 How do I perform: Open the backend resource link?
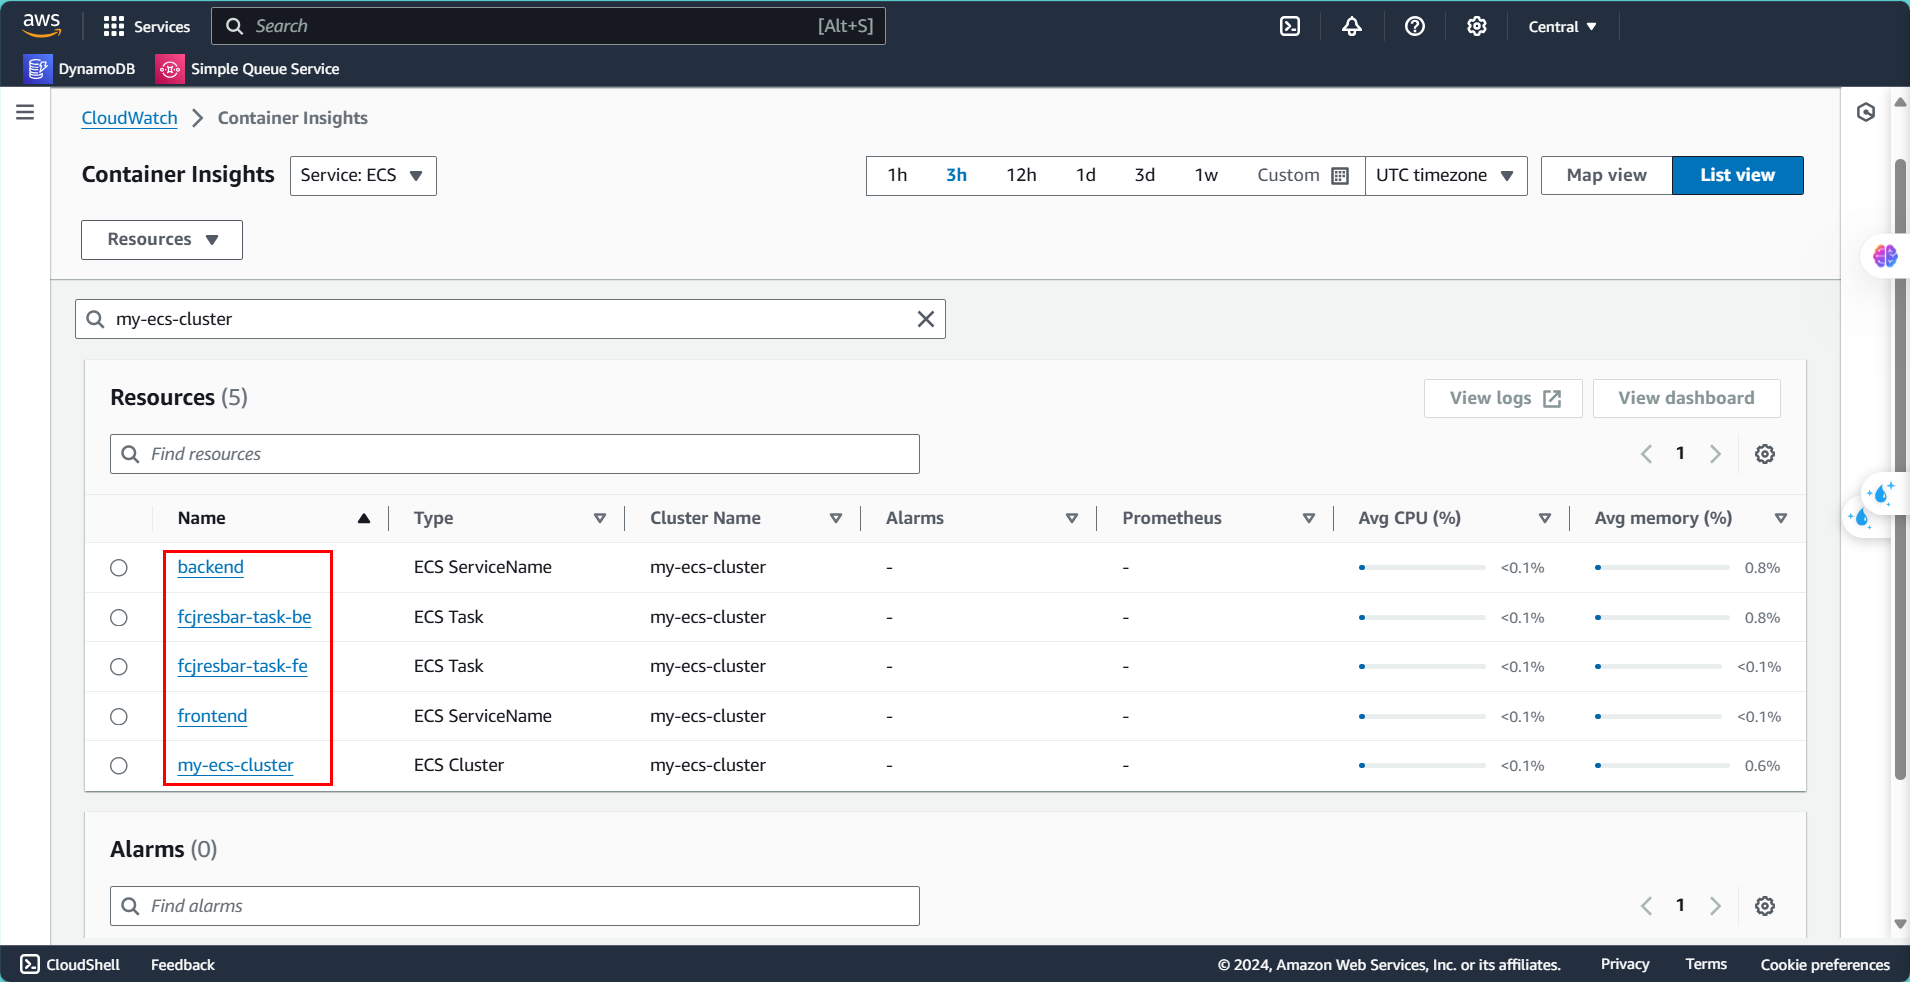[210, 567]
